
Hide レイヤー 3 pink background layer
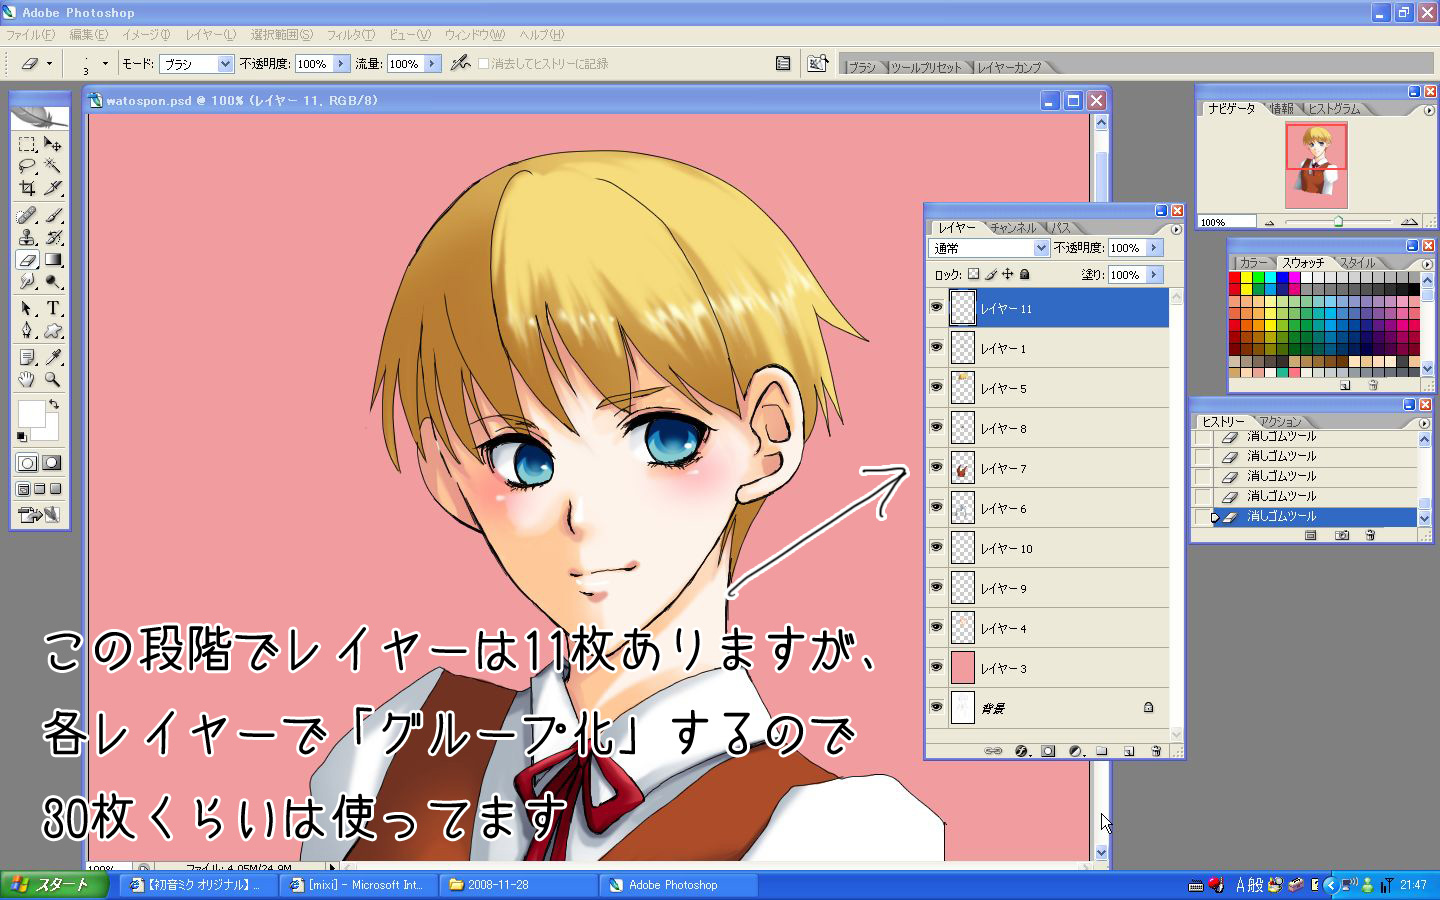tap(936, 667)
